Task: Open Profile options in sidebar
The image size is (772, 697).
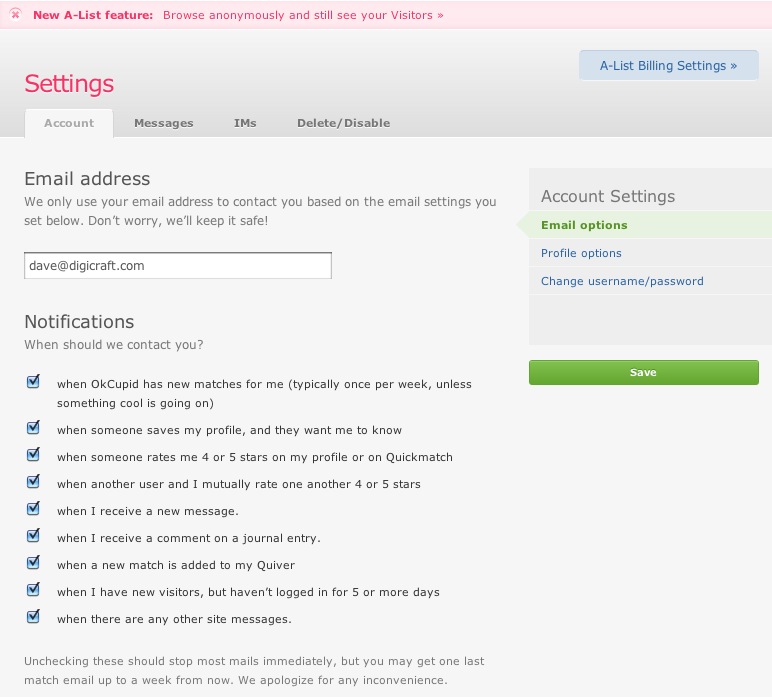Action: [581, 253]
